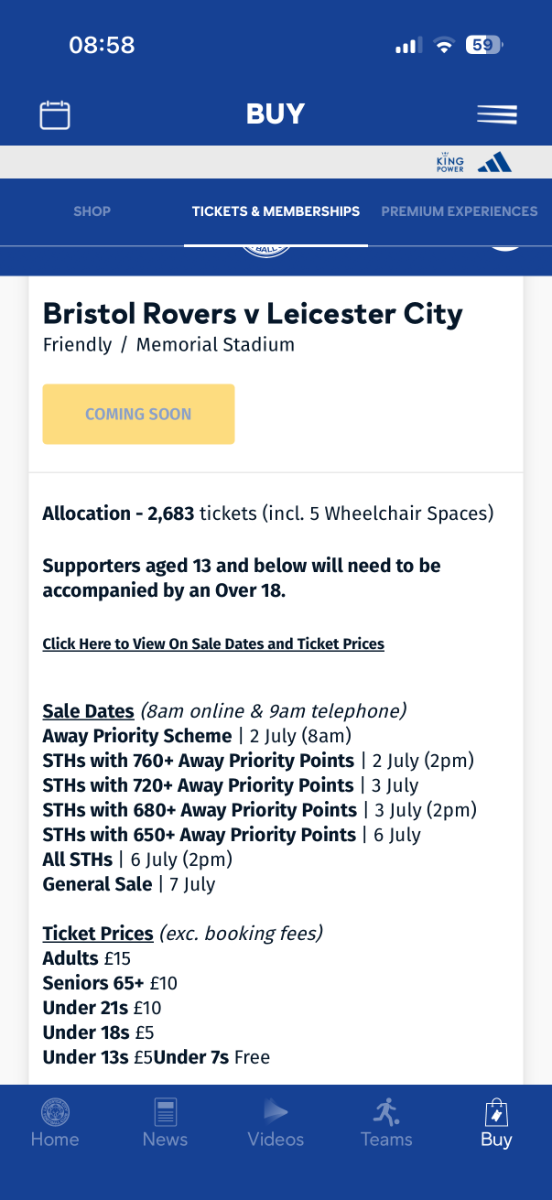Open the hamburger menu
552x1200 pixels.
point(497,114)
